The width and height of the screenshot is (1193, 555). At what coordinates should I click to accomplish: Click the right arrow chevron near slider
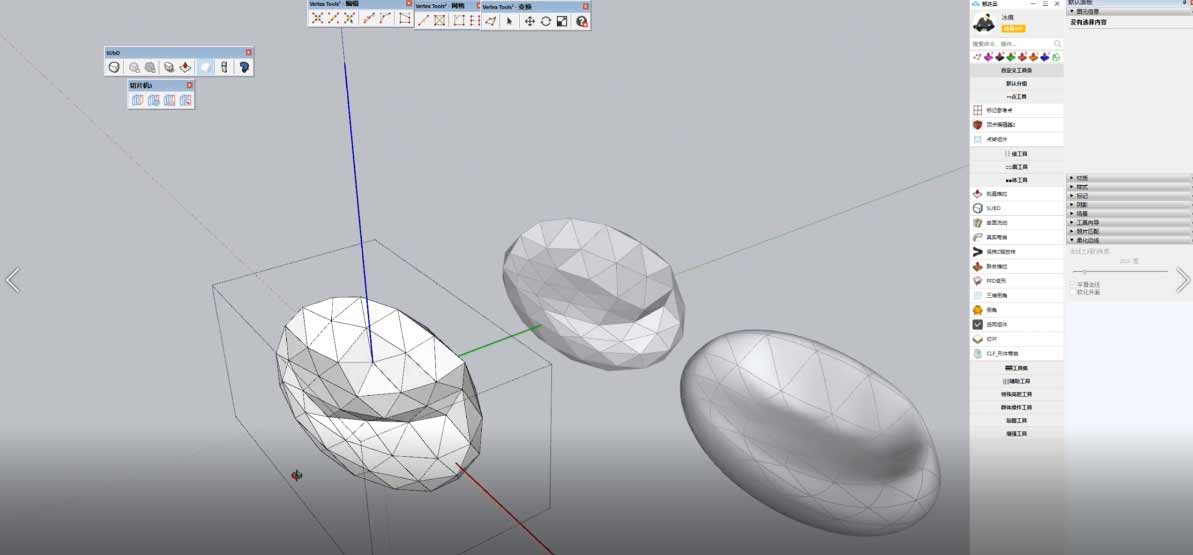coord(1182,280)
